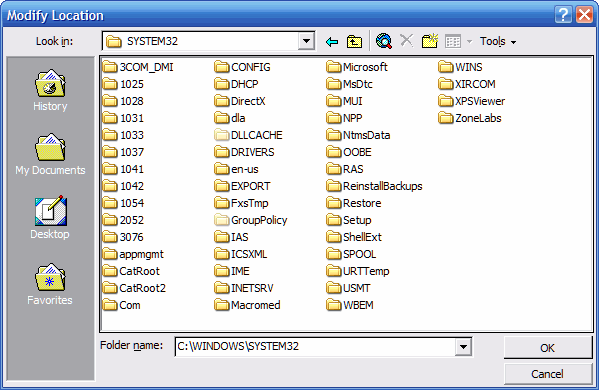Expand the Views dropdown arrow

pos(469,42)
